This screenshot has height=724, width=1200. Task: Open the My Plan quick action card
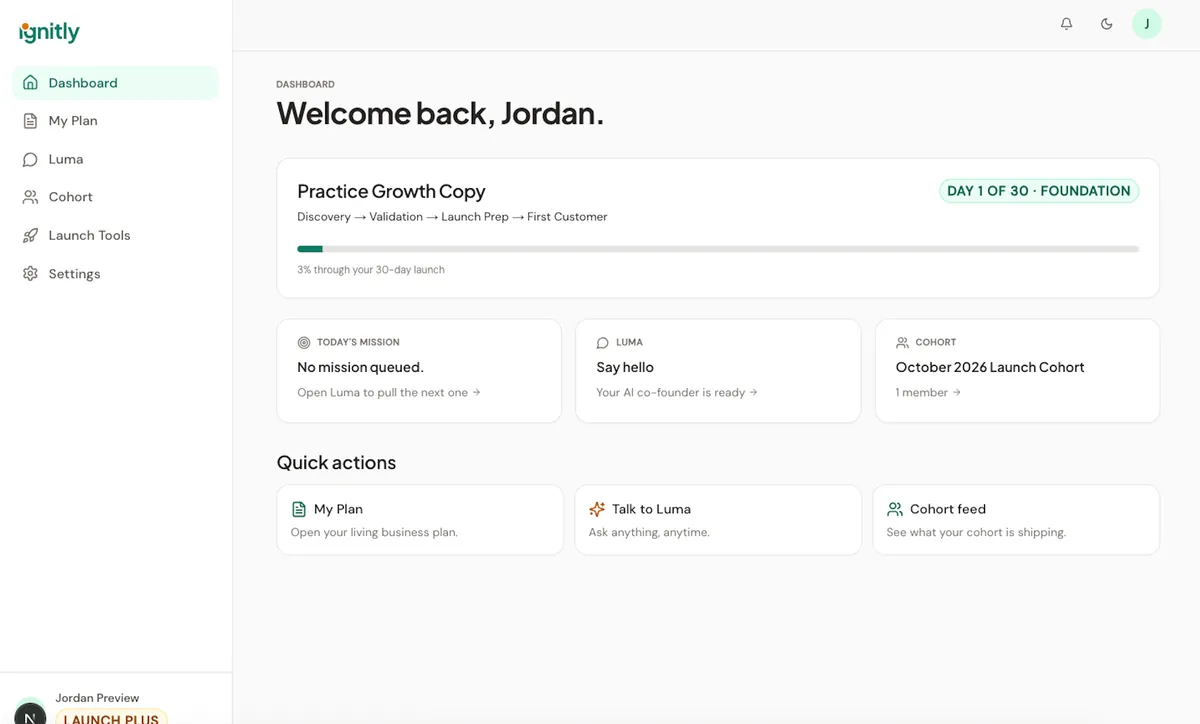(x=420, y=520)
